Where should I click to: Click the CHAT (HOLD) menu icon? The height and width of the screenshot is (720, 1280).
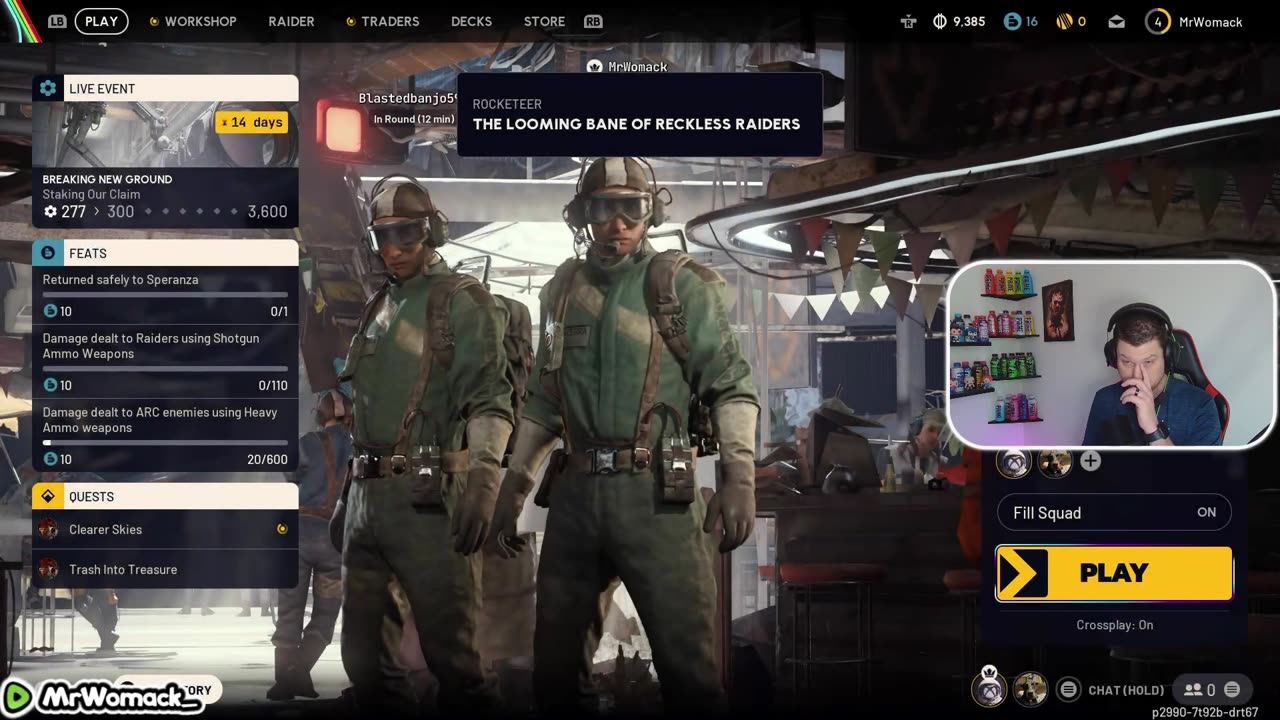(1069, 689)
